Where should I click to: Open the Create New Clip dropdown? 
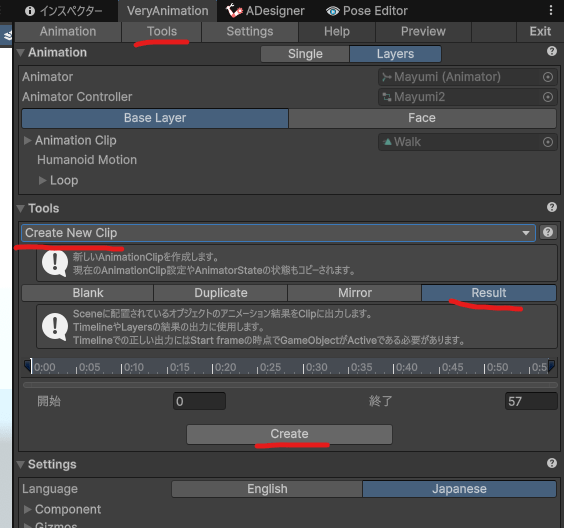[x=278, y=233]
